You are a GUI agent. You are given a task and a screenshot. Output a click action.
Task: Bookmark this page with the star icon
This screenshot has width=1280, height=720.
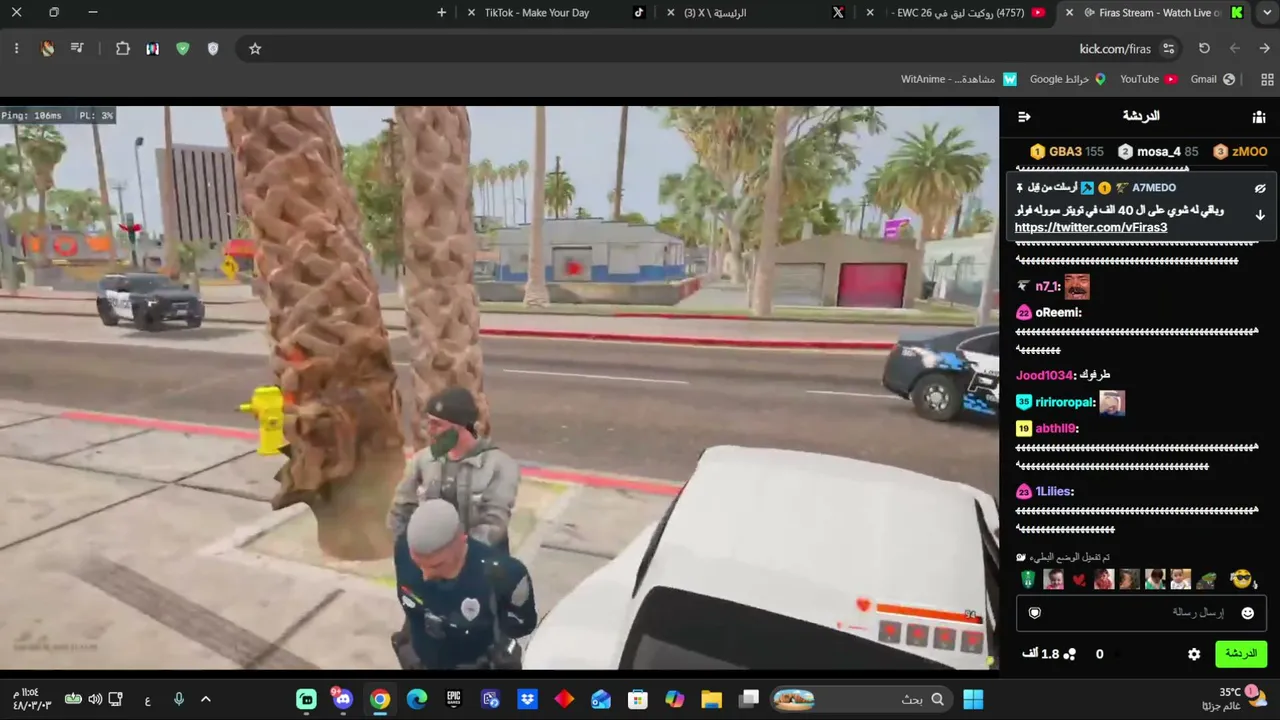coord(255,49)
